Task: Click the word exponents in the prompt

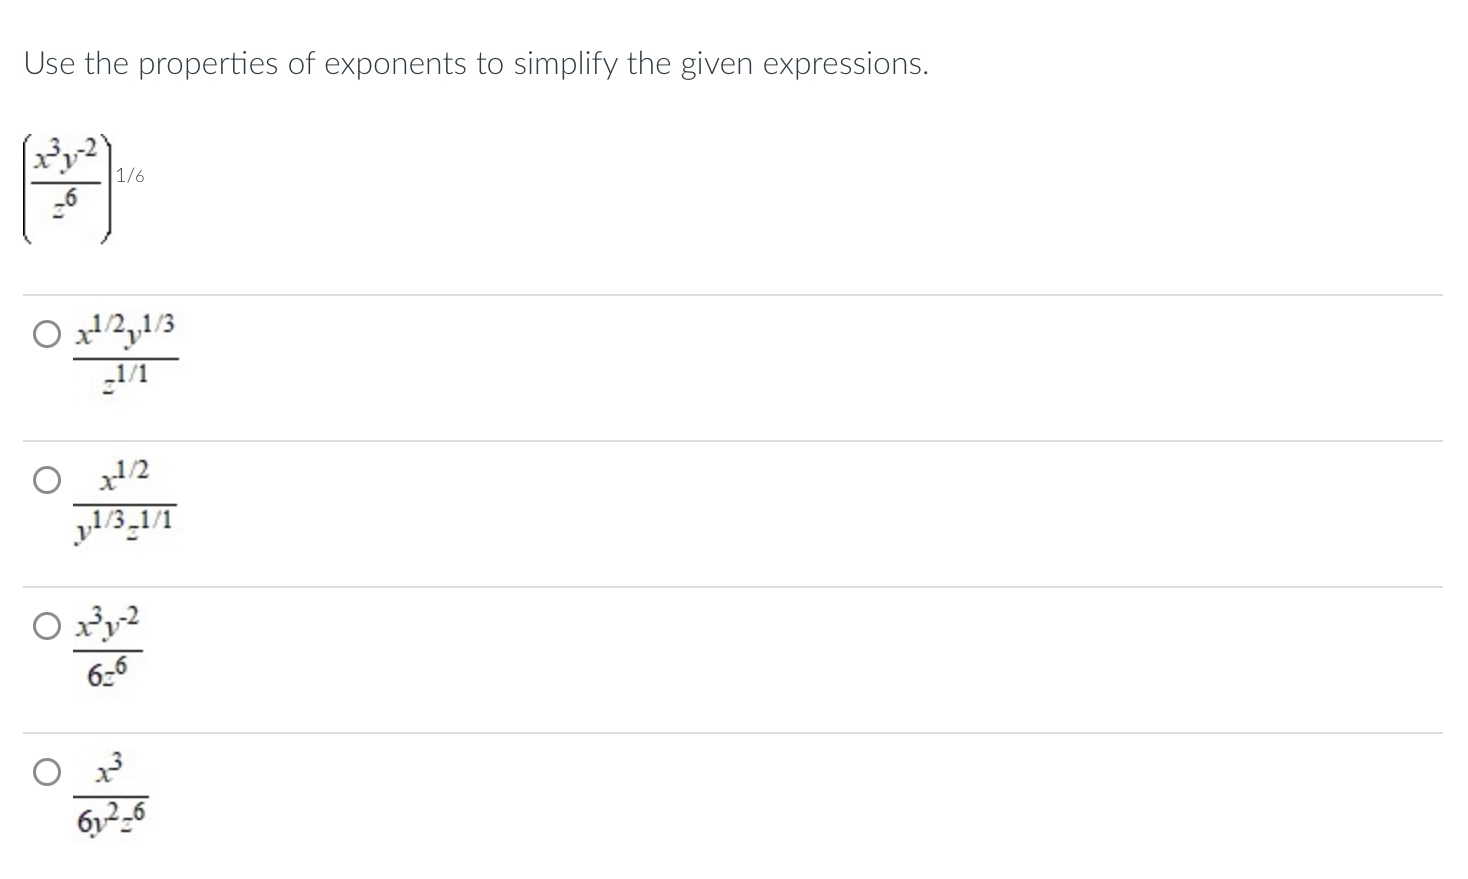Action: pos(395,63)
